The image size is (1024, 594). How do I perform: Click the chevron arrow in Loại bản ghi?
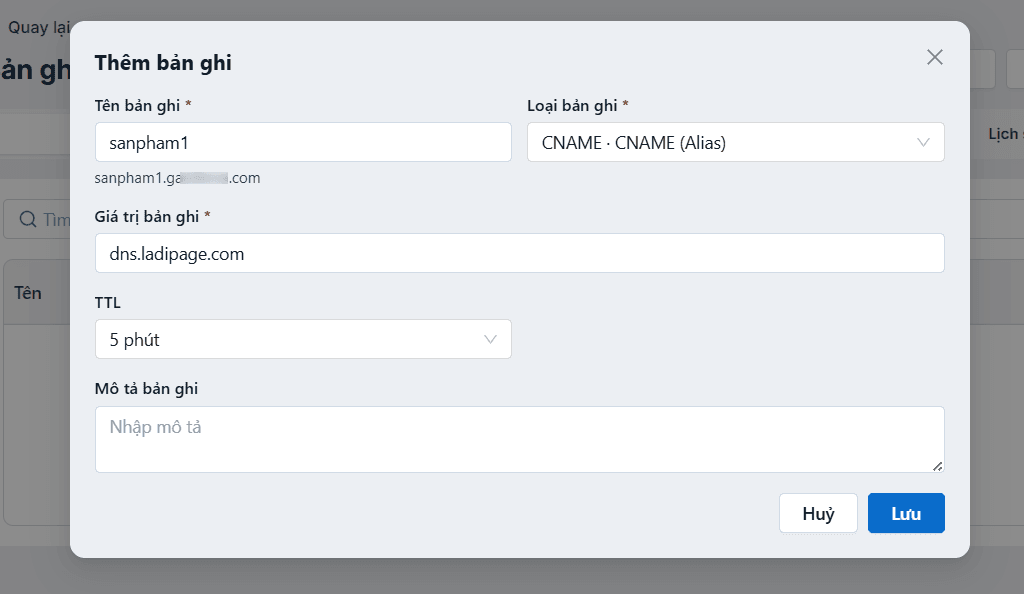point(923,142)
